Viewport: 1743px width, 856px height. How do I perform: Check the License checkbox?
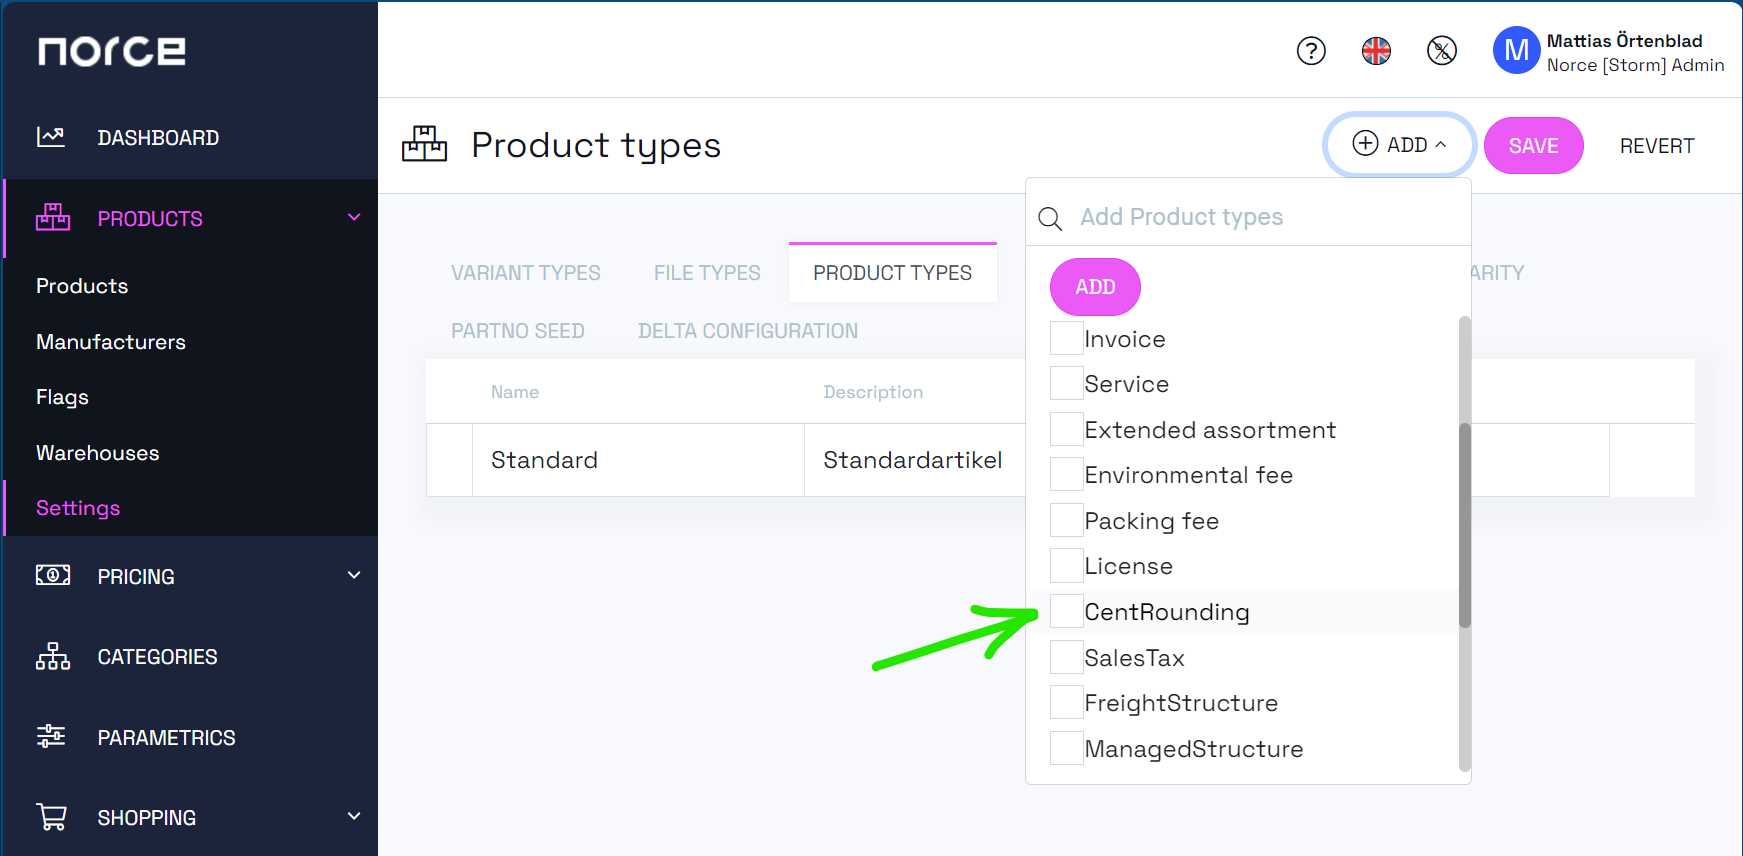(1067, 565)
